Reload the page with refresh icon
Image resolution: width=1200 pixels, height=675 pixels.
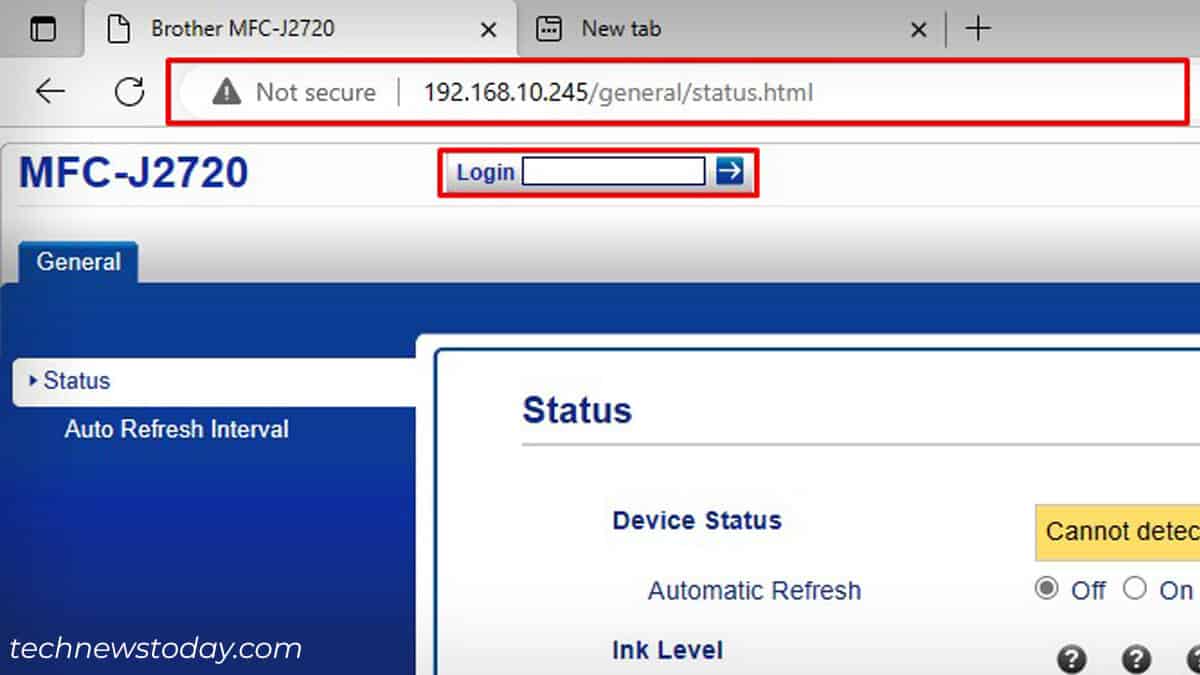coord(129,92)
